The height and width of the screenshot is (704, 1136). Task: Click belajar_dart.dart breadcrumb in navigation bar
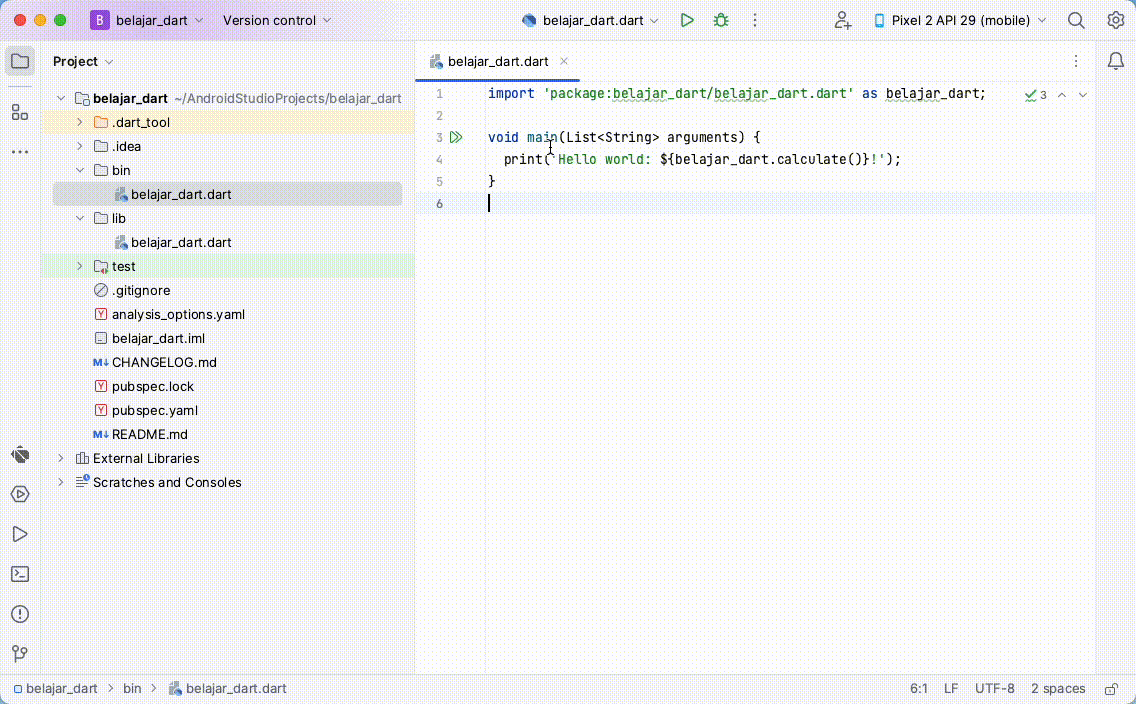pos(227,689)
